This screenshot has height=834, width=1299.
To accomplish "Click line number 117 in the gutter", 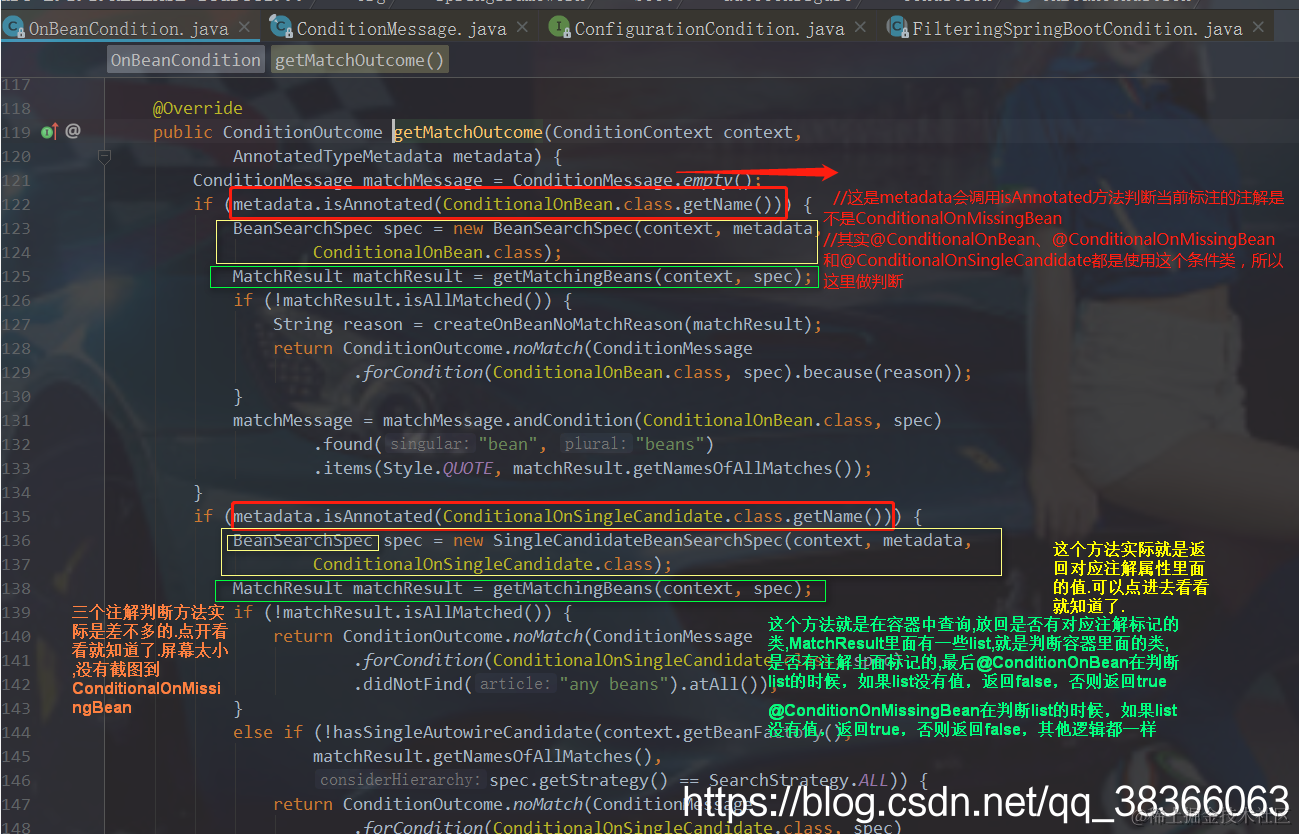I will (16, 84).
